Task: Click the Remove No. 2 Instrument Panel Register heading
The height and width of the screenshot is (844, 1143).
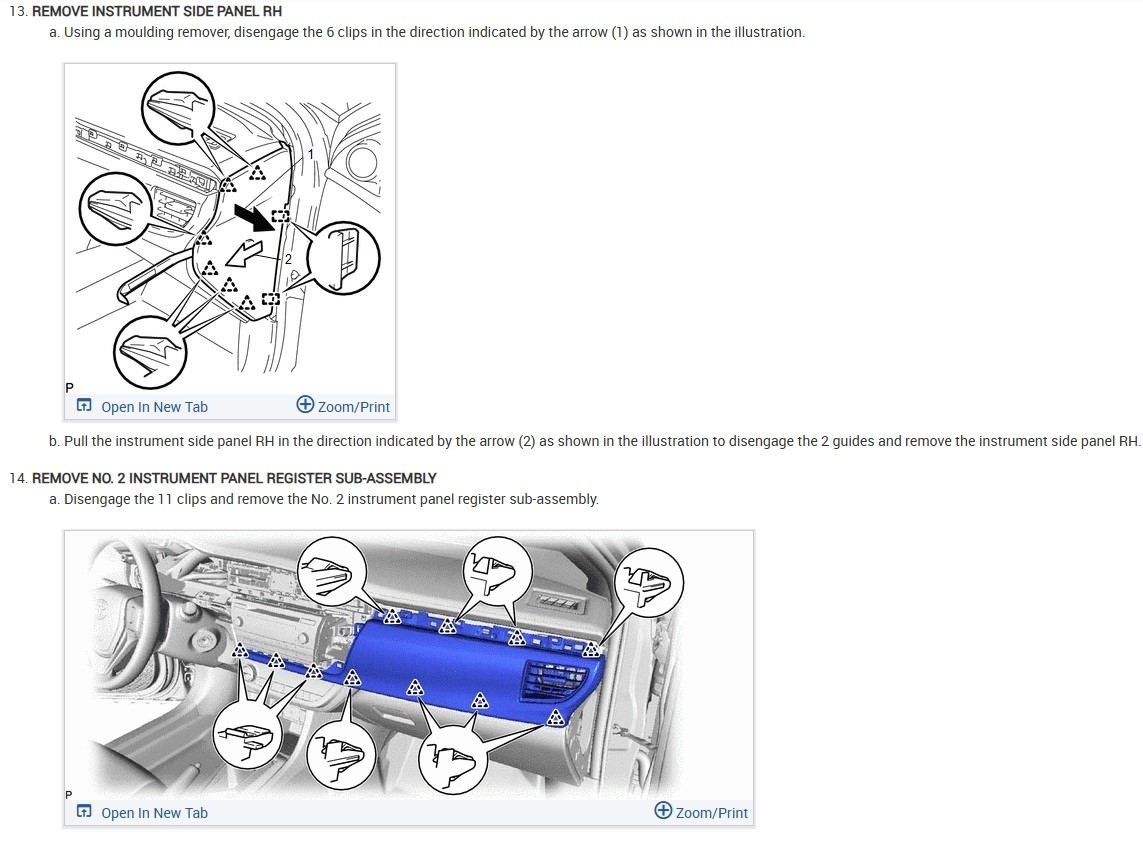Action: [x=234, y=478]
